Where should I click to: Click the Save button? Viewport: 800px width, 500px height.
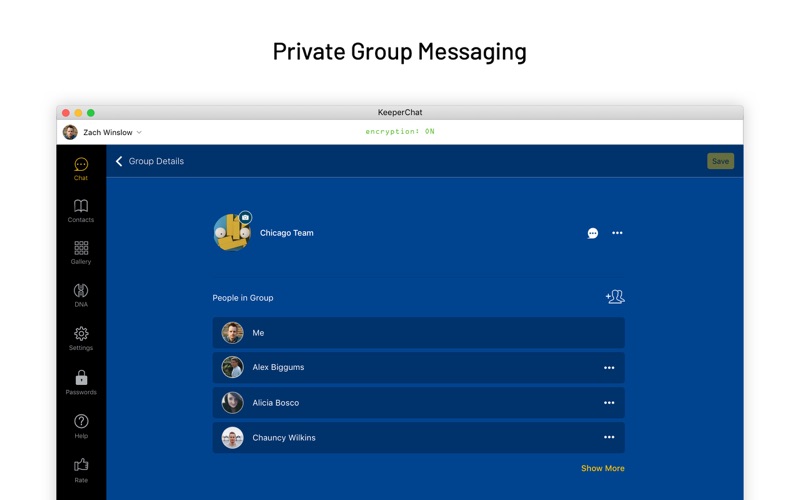(x=720, y=161)
